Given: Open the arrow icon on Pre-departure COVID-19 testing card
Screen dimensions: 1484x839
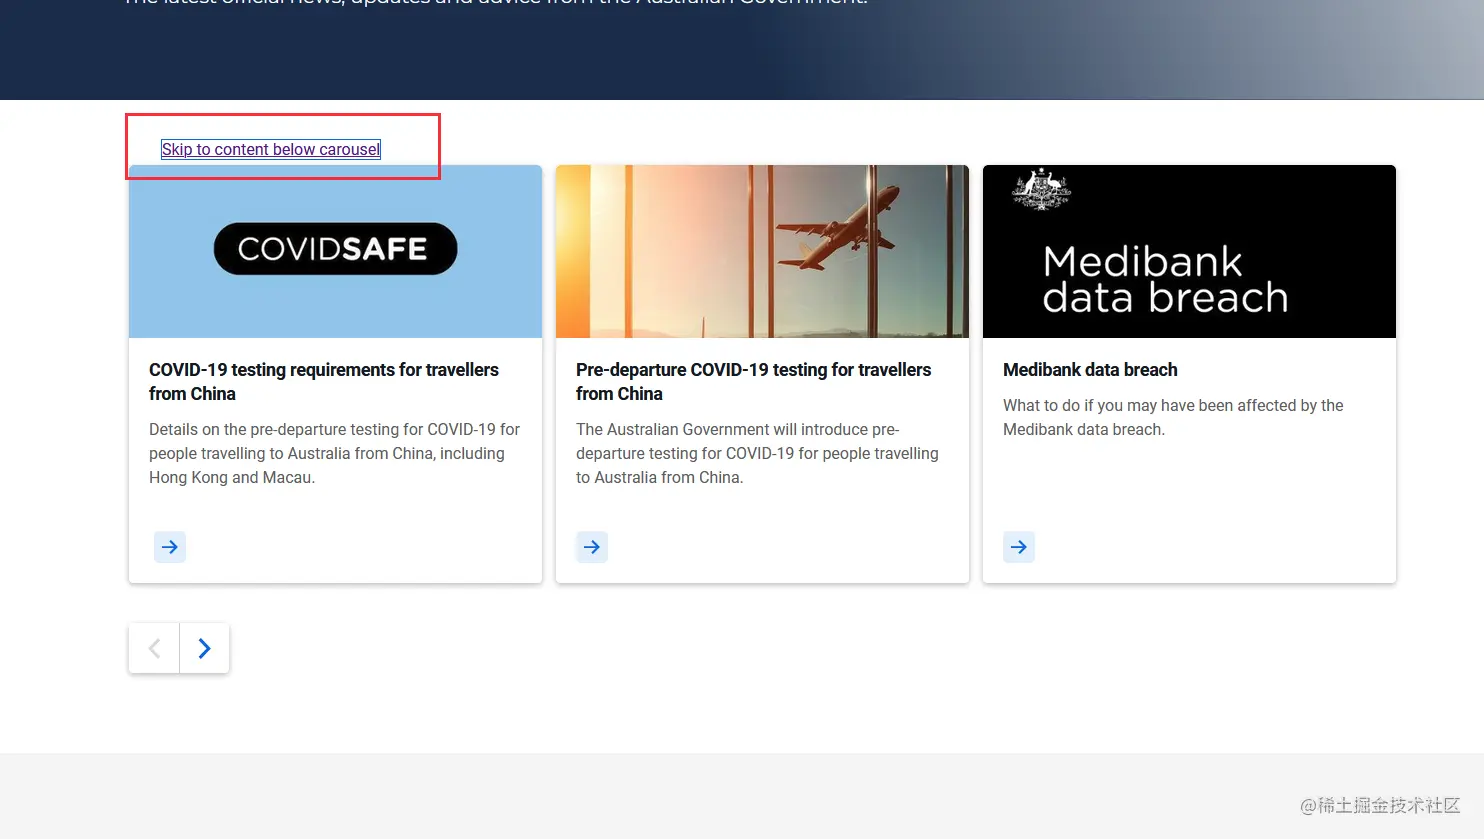Looking at the screenshot, I should coord(592,547).
